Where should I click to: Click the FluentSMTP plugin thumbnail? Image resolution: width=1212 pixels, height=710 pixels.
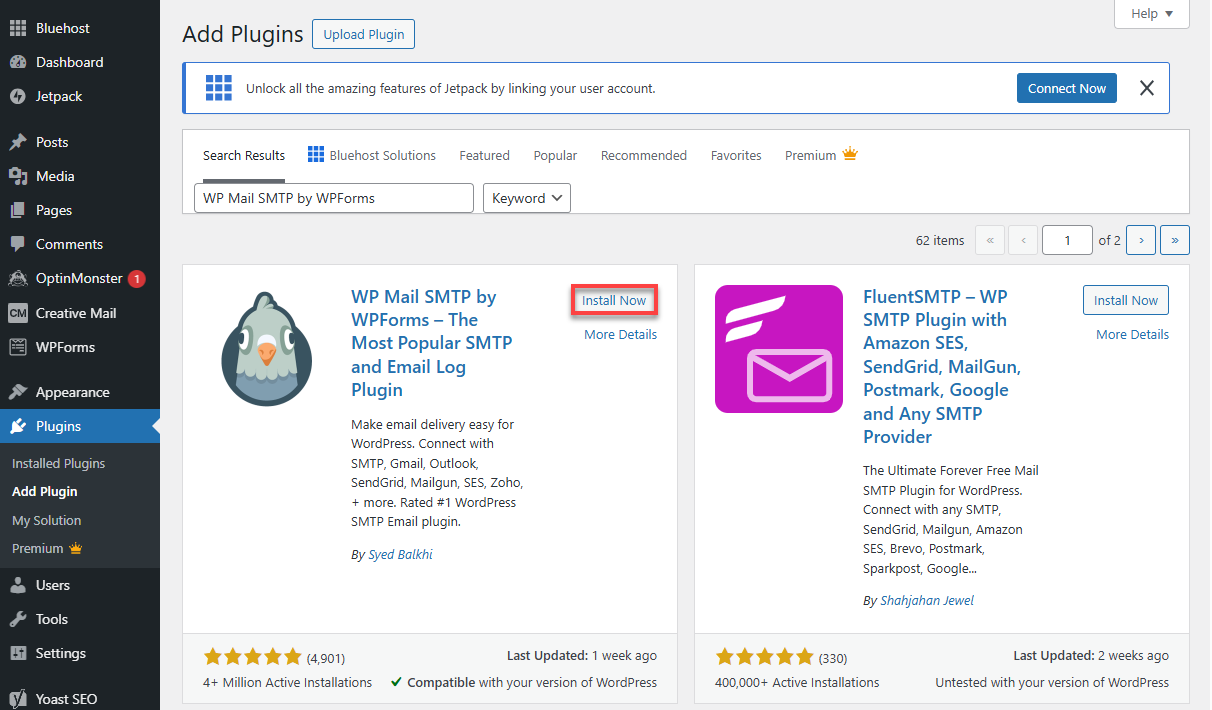click(778, 348)
